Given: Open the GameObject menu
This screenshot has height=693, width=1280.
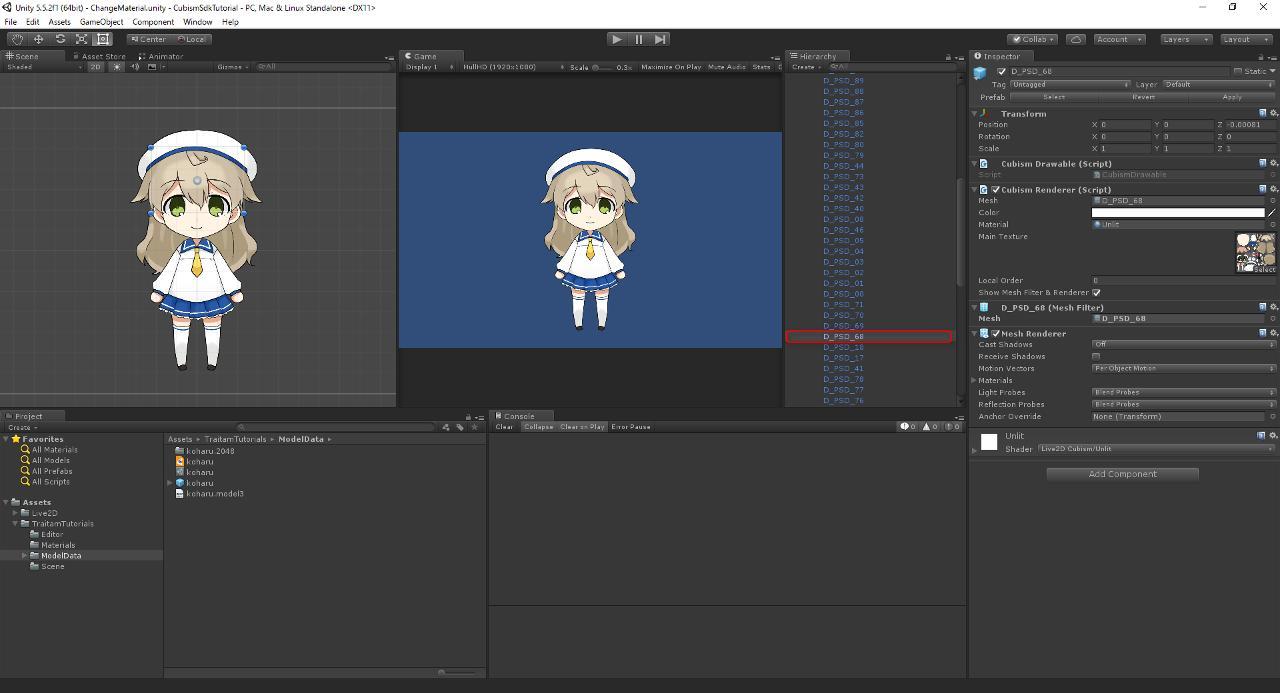Looking at the screenshot, I should [101, 22].
